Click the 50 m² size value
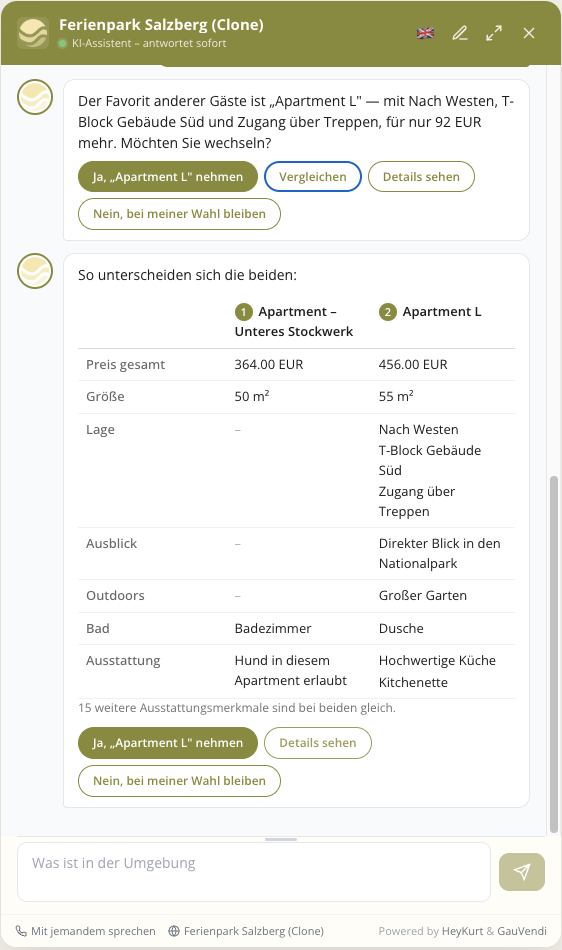The height and width of the screenshot is (950, 562). (x=252, y=396)
